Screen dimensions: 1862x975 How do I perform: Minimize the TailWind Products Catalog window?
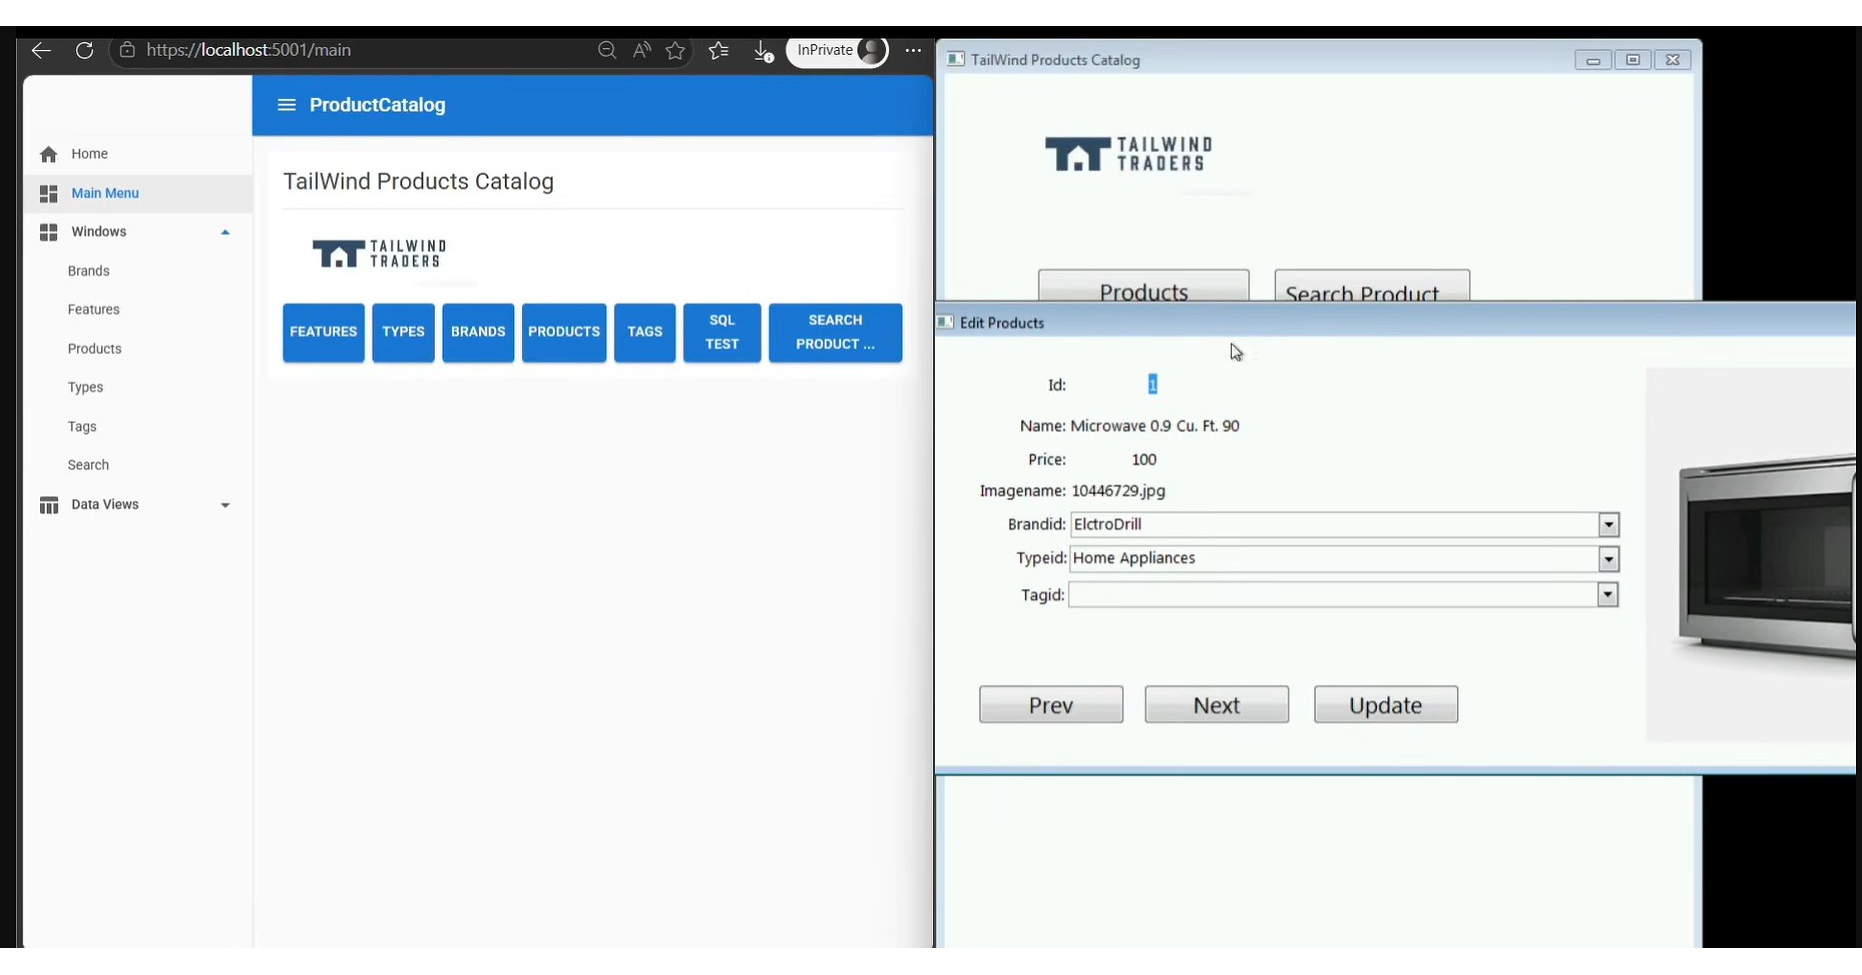point(1593,60)
